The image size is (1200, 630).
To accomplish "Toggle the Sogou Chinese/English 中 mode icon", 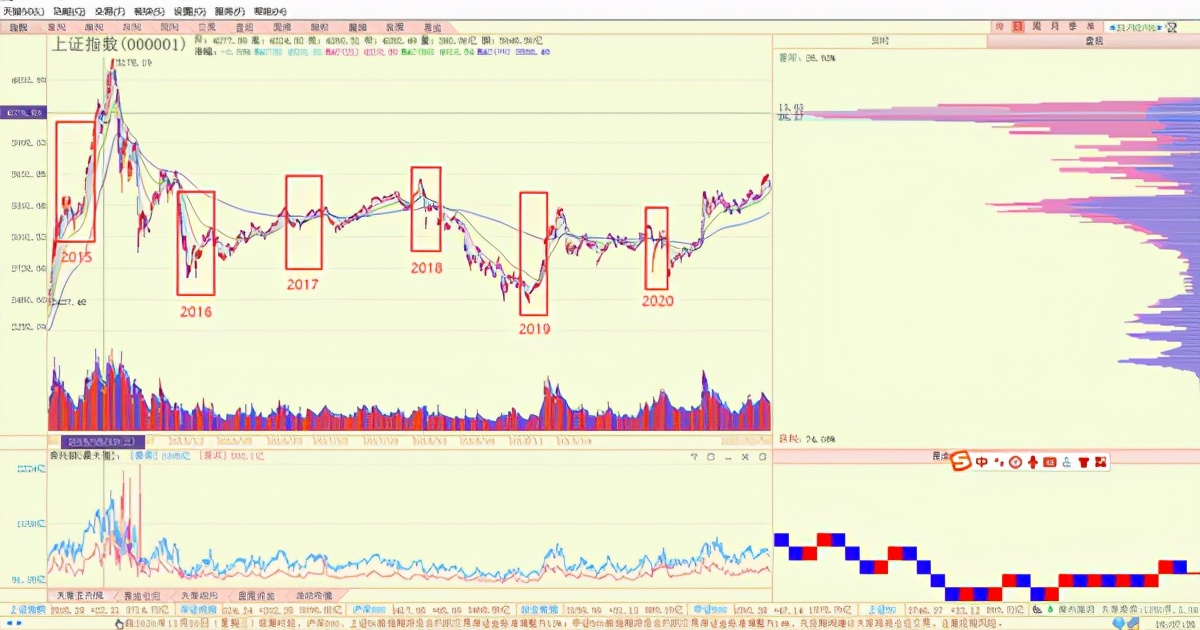I will tap(981, 462).
